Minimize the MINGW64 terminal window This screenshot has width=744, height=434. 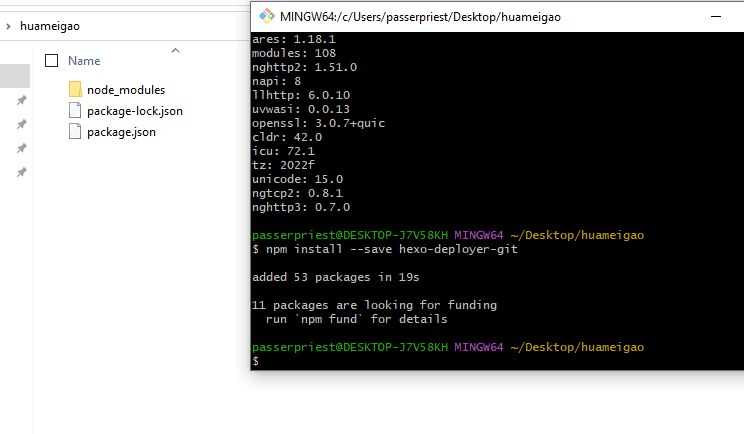716,16
